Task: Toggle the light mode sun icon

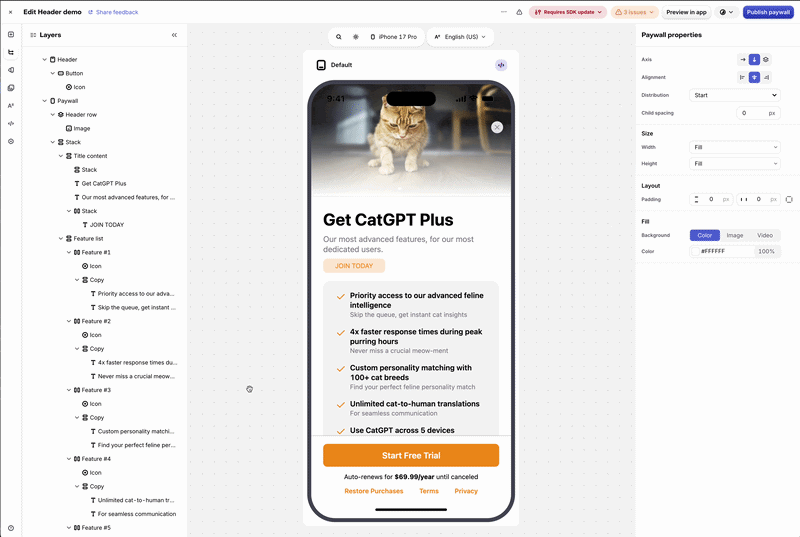Action: (356, 37)
